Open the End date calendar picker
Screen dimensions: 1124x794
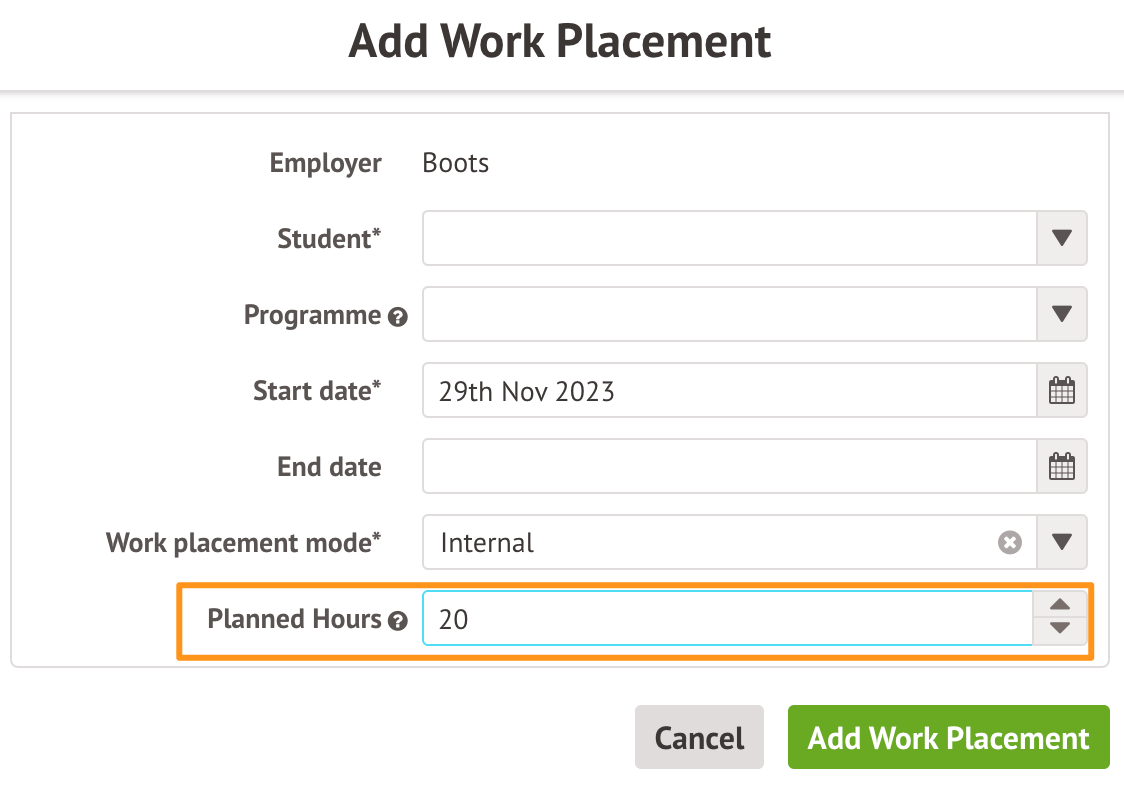click(x=1061, y=466)
